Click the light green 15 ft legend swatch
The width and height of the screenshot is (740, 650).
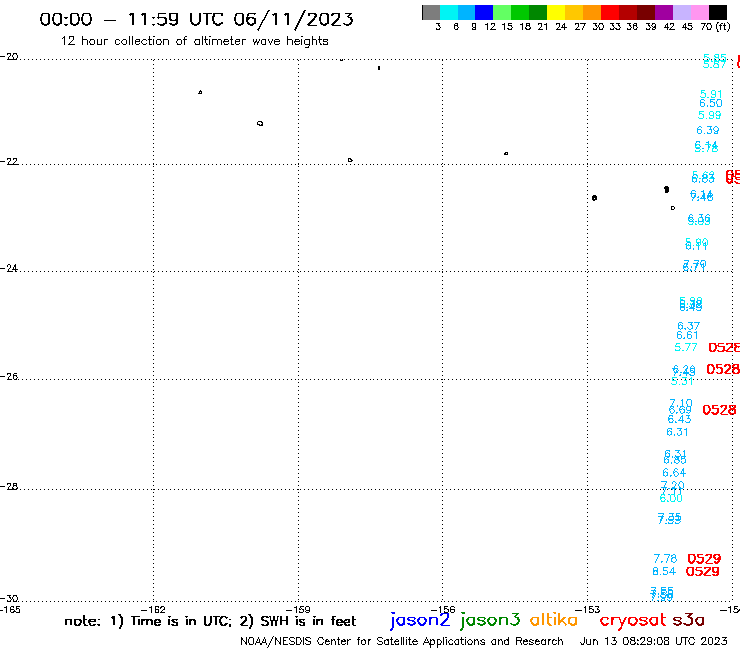(x=502, y=12)
